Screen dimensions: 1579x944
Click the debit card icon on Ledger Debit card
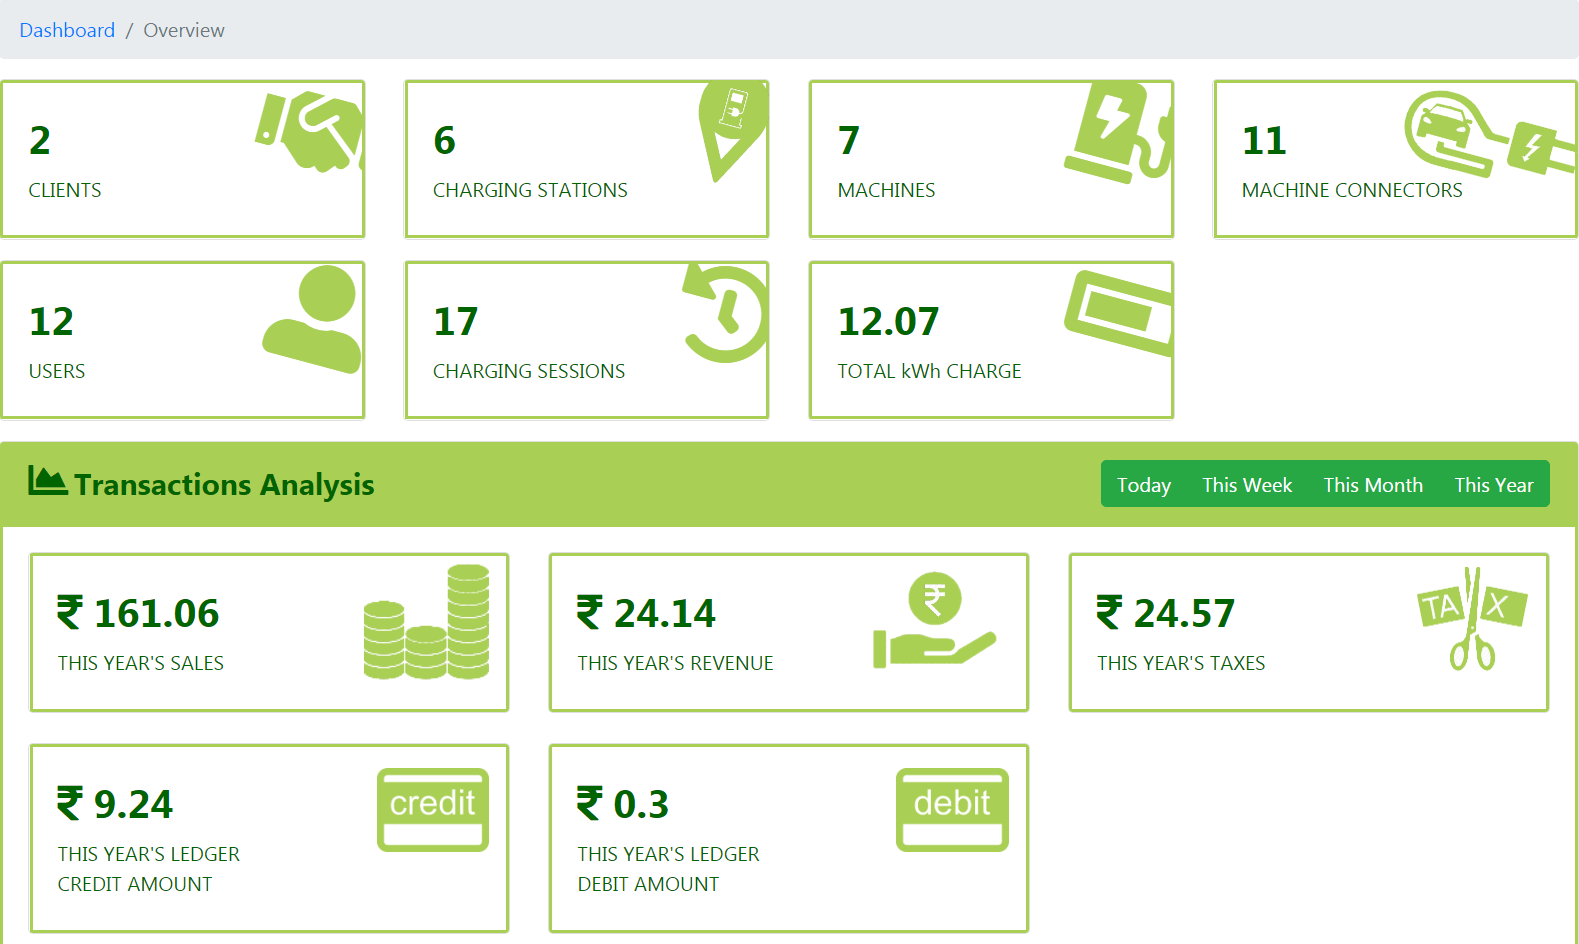[x=952, y=810]
